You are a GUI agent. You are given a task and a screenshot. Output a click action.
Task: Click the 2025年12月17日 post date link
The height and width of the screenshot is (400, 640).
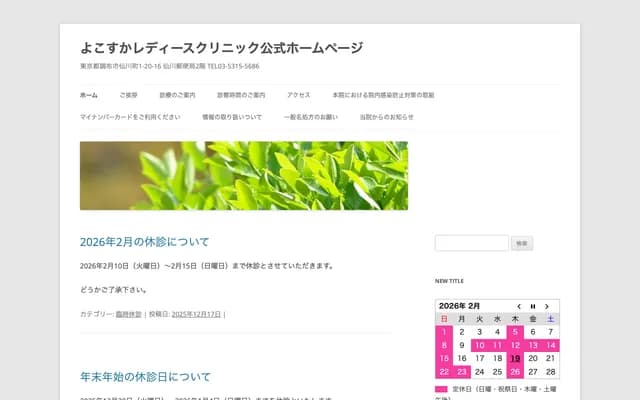[x=196, y=314]
